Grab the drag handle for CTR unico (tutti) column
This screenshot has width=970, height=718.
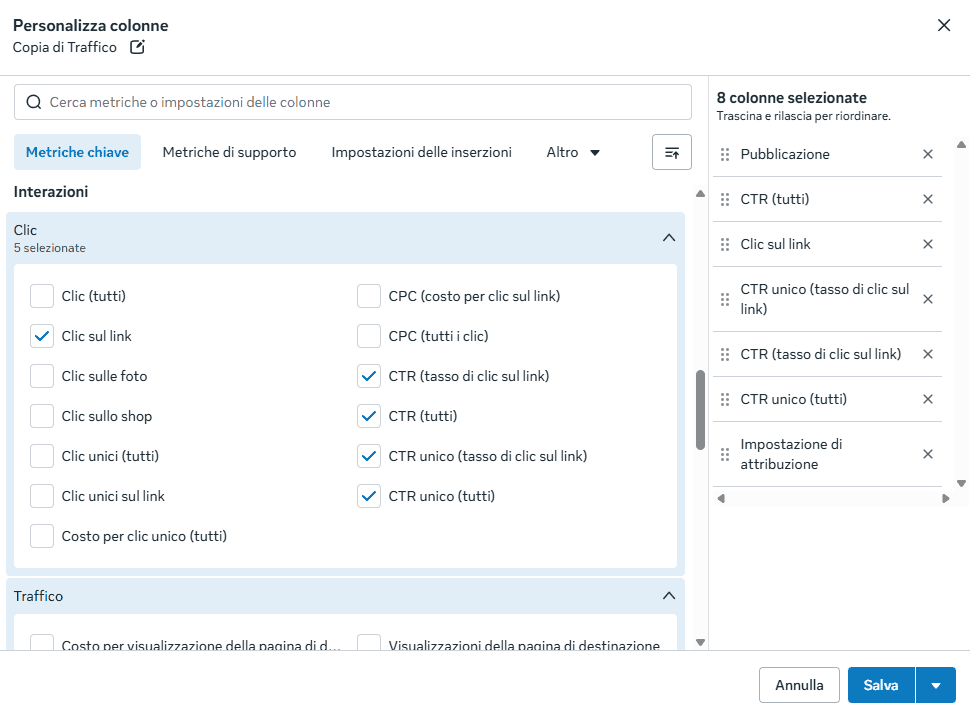point(725,400)
